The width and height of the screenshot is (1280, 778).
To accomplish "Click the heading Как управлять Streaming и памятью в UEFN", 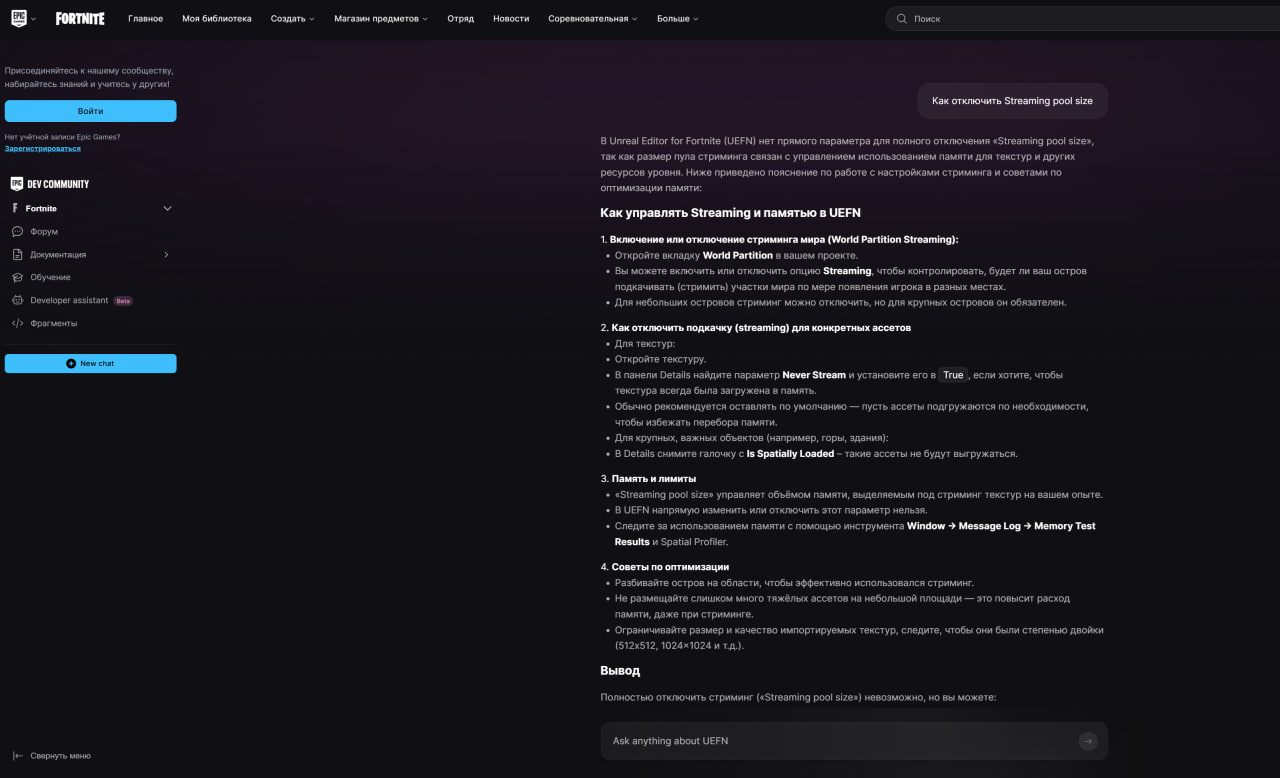I will click(x=730, y=213).
